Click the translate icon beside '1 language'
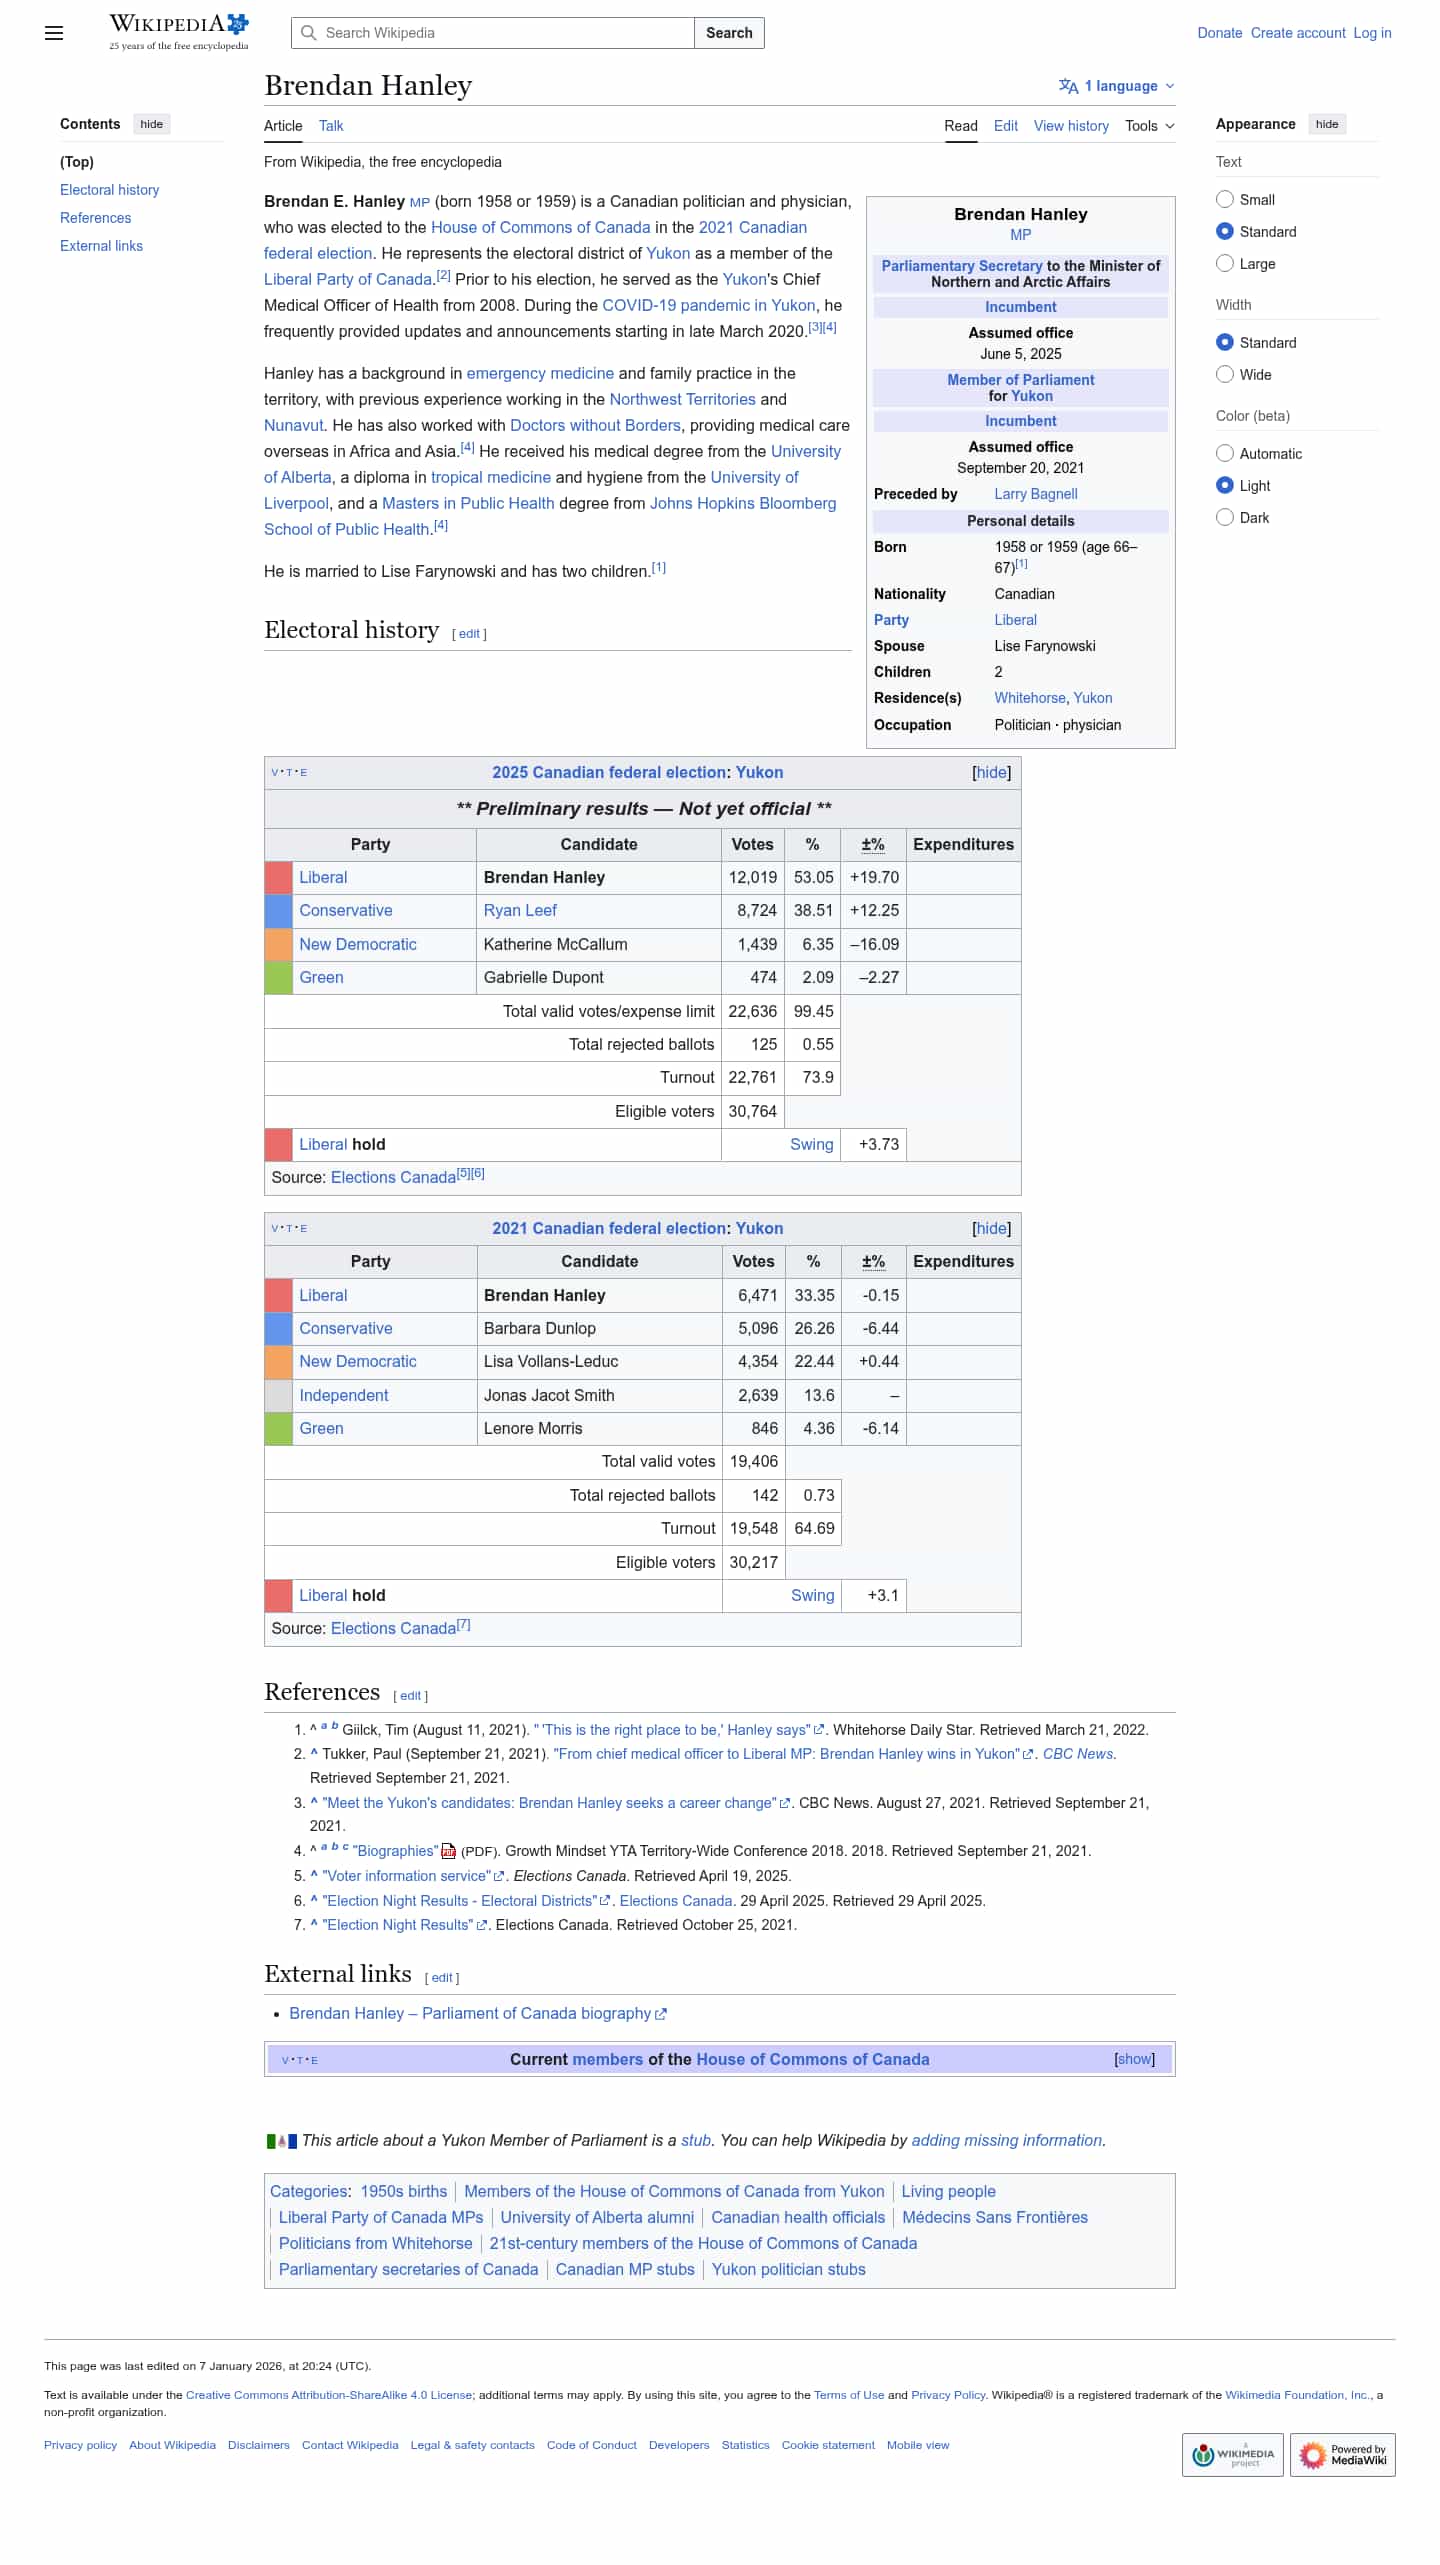Viewport: 1440px width, 2565px height. (1068, 86)
